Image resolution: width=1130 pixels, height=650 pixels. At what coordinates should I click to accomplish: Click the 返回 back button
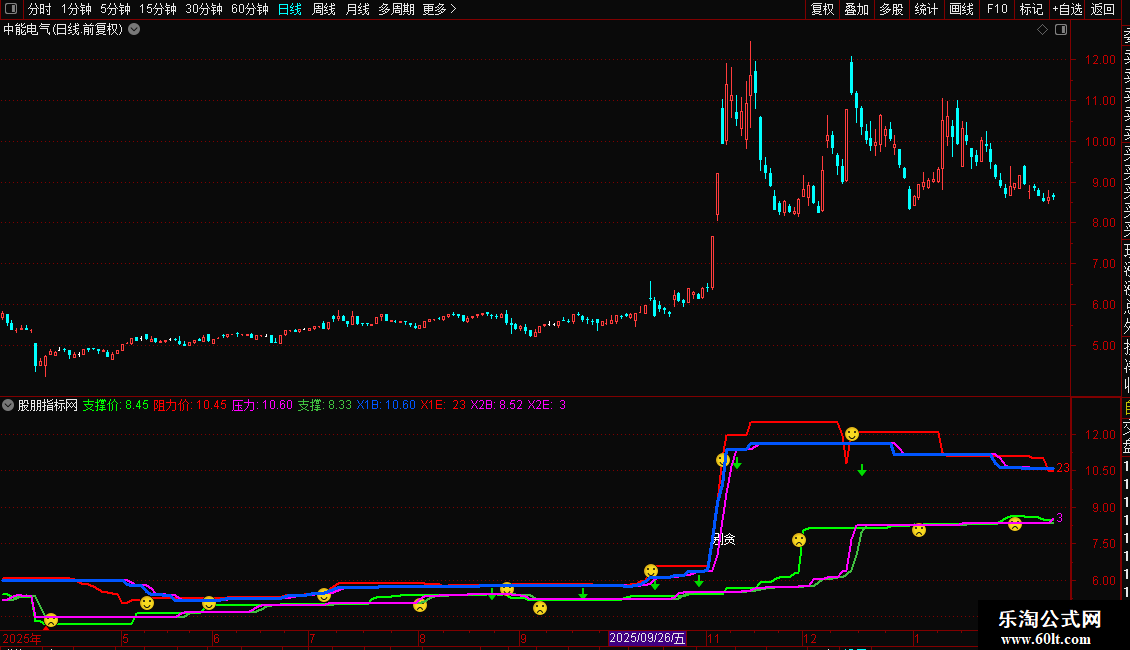click(x=1103, y=9)
